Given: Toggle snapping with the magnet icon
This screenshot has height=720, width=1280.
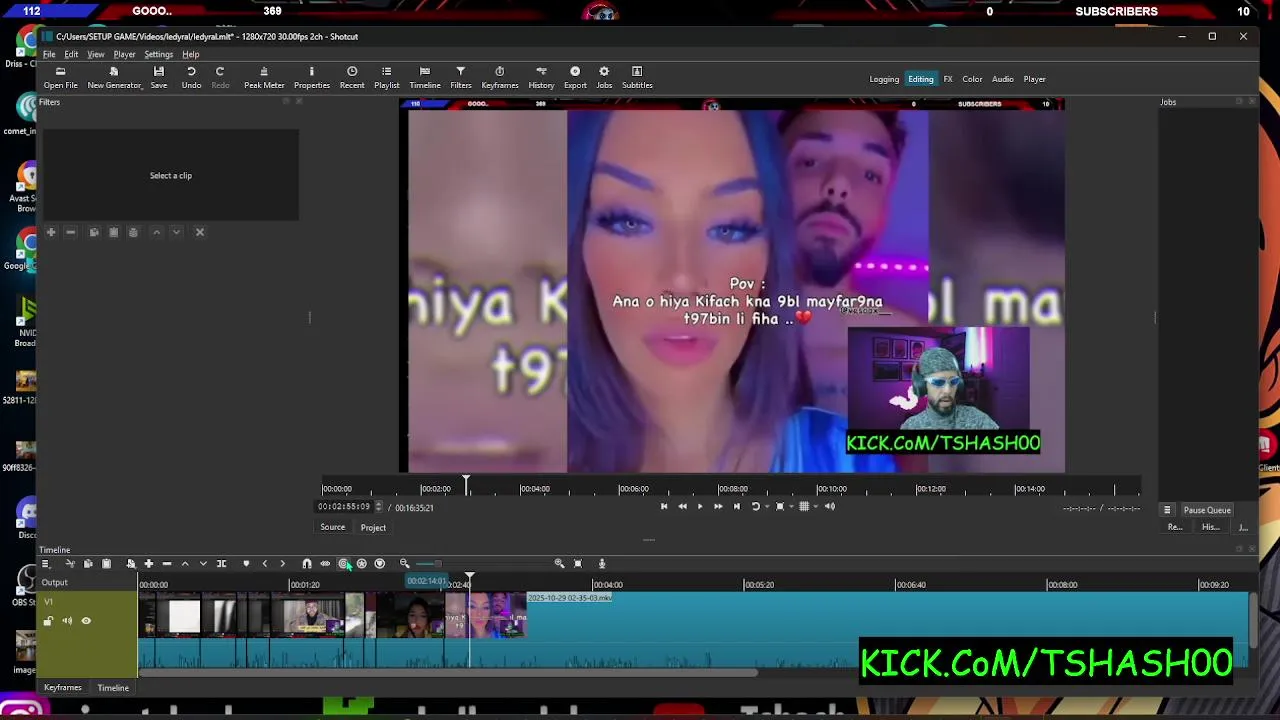Looking at the screenshot, I should coord(306,564).
